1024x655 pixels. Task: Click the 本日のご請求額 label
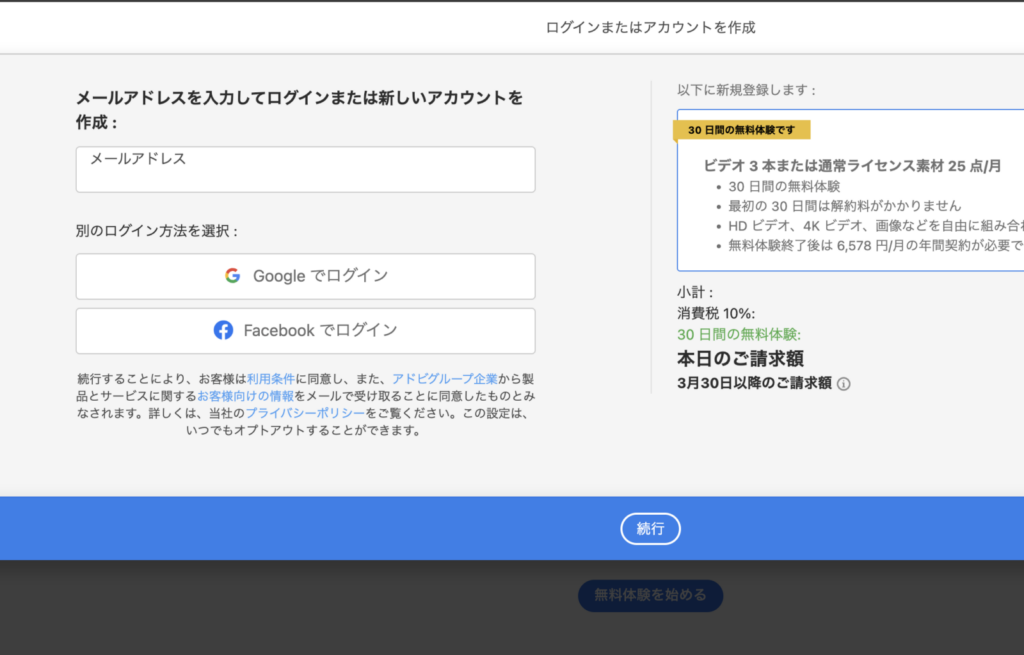743,356
